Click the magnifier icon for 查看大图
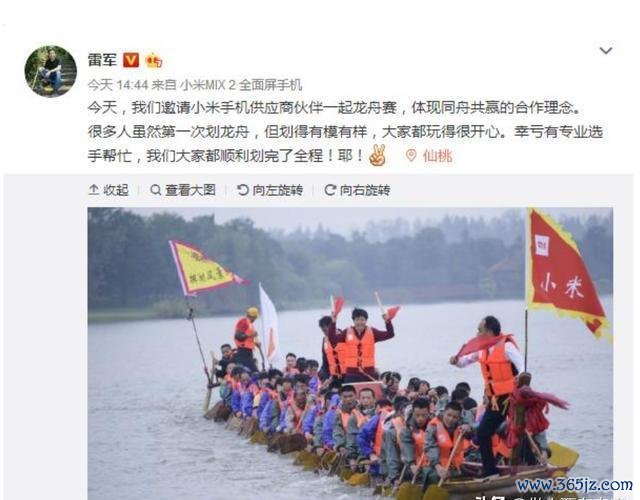This screenshot has width=640, height=500. click(156, 190)
